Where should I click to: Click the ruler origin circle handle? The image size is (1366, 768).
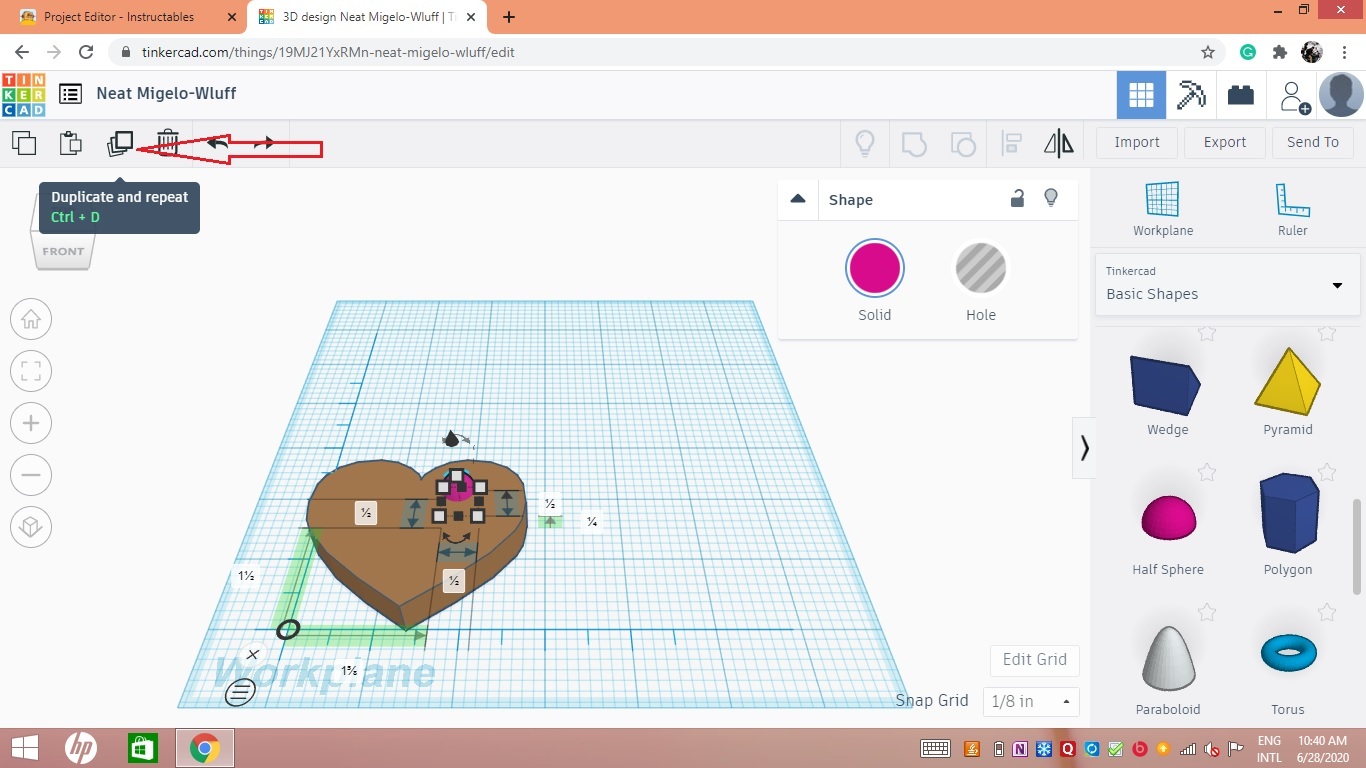click(288, 629)
